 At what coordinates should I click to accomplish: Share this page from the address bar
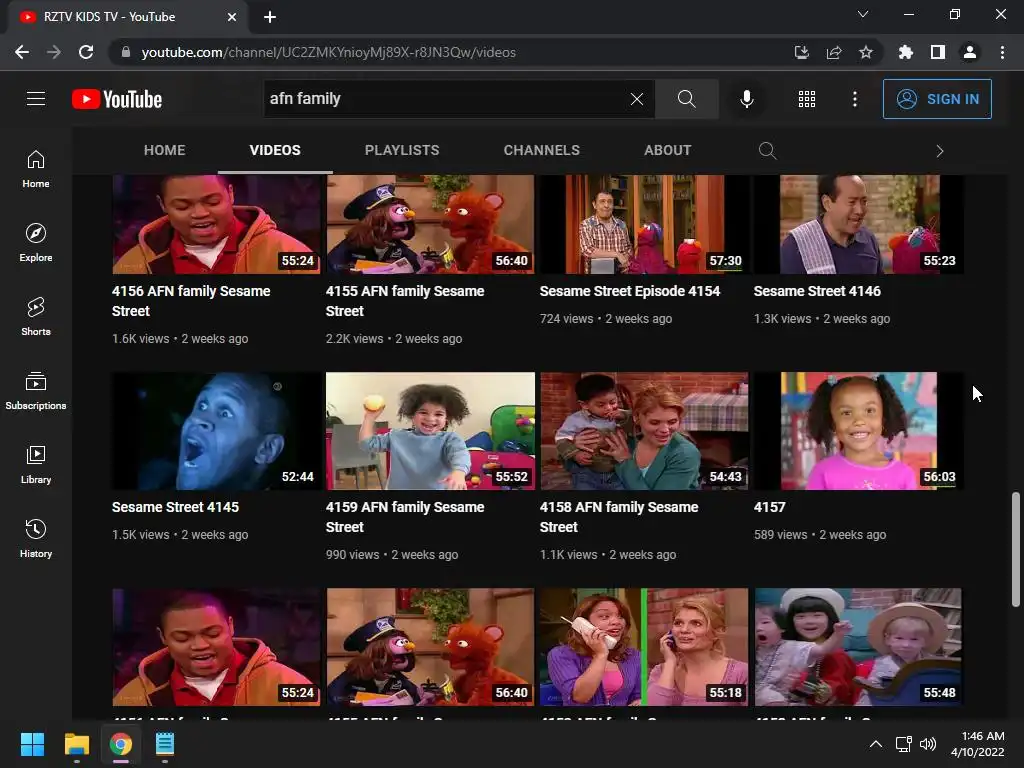(x=834, y=52)
